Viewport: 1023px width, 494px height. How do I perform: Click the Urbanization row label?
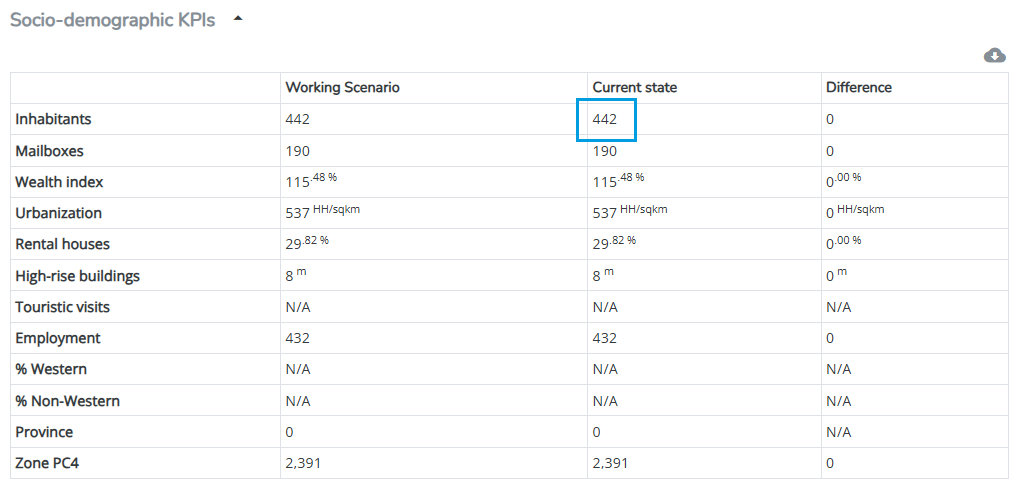[58, 213]
